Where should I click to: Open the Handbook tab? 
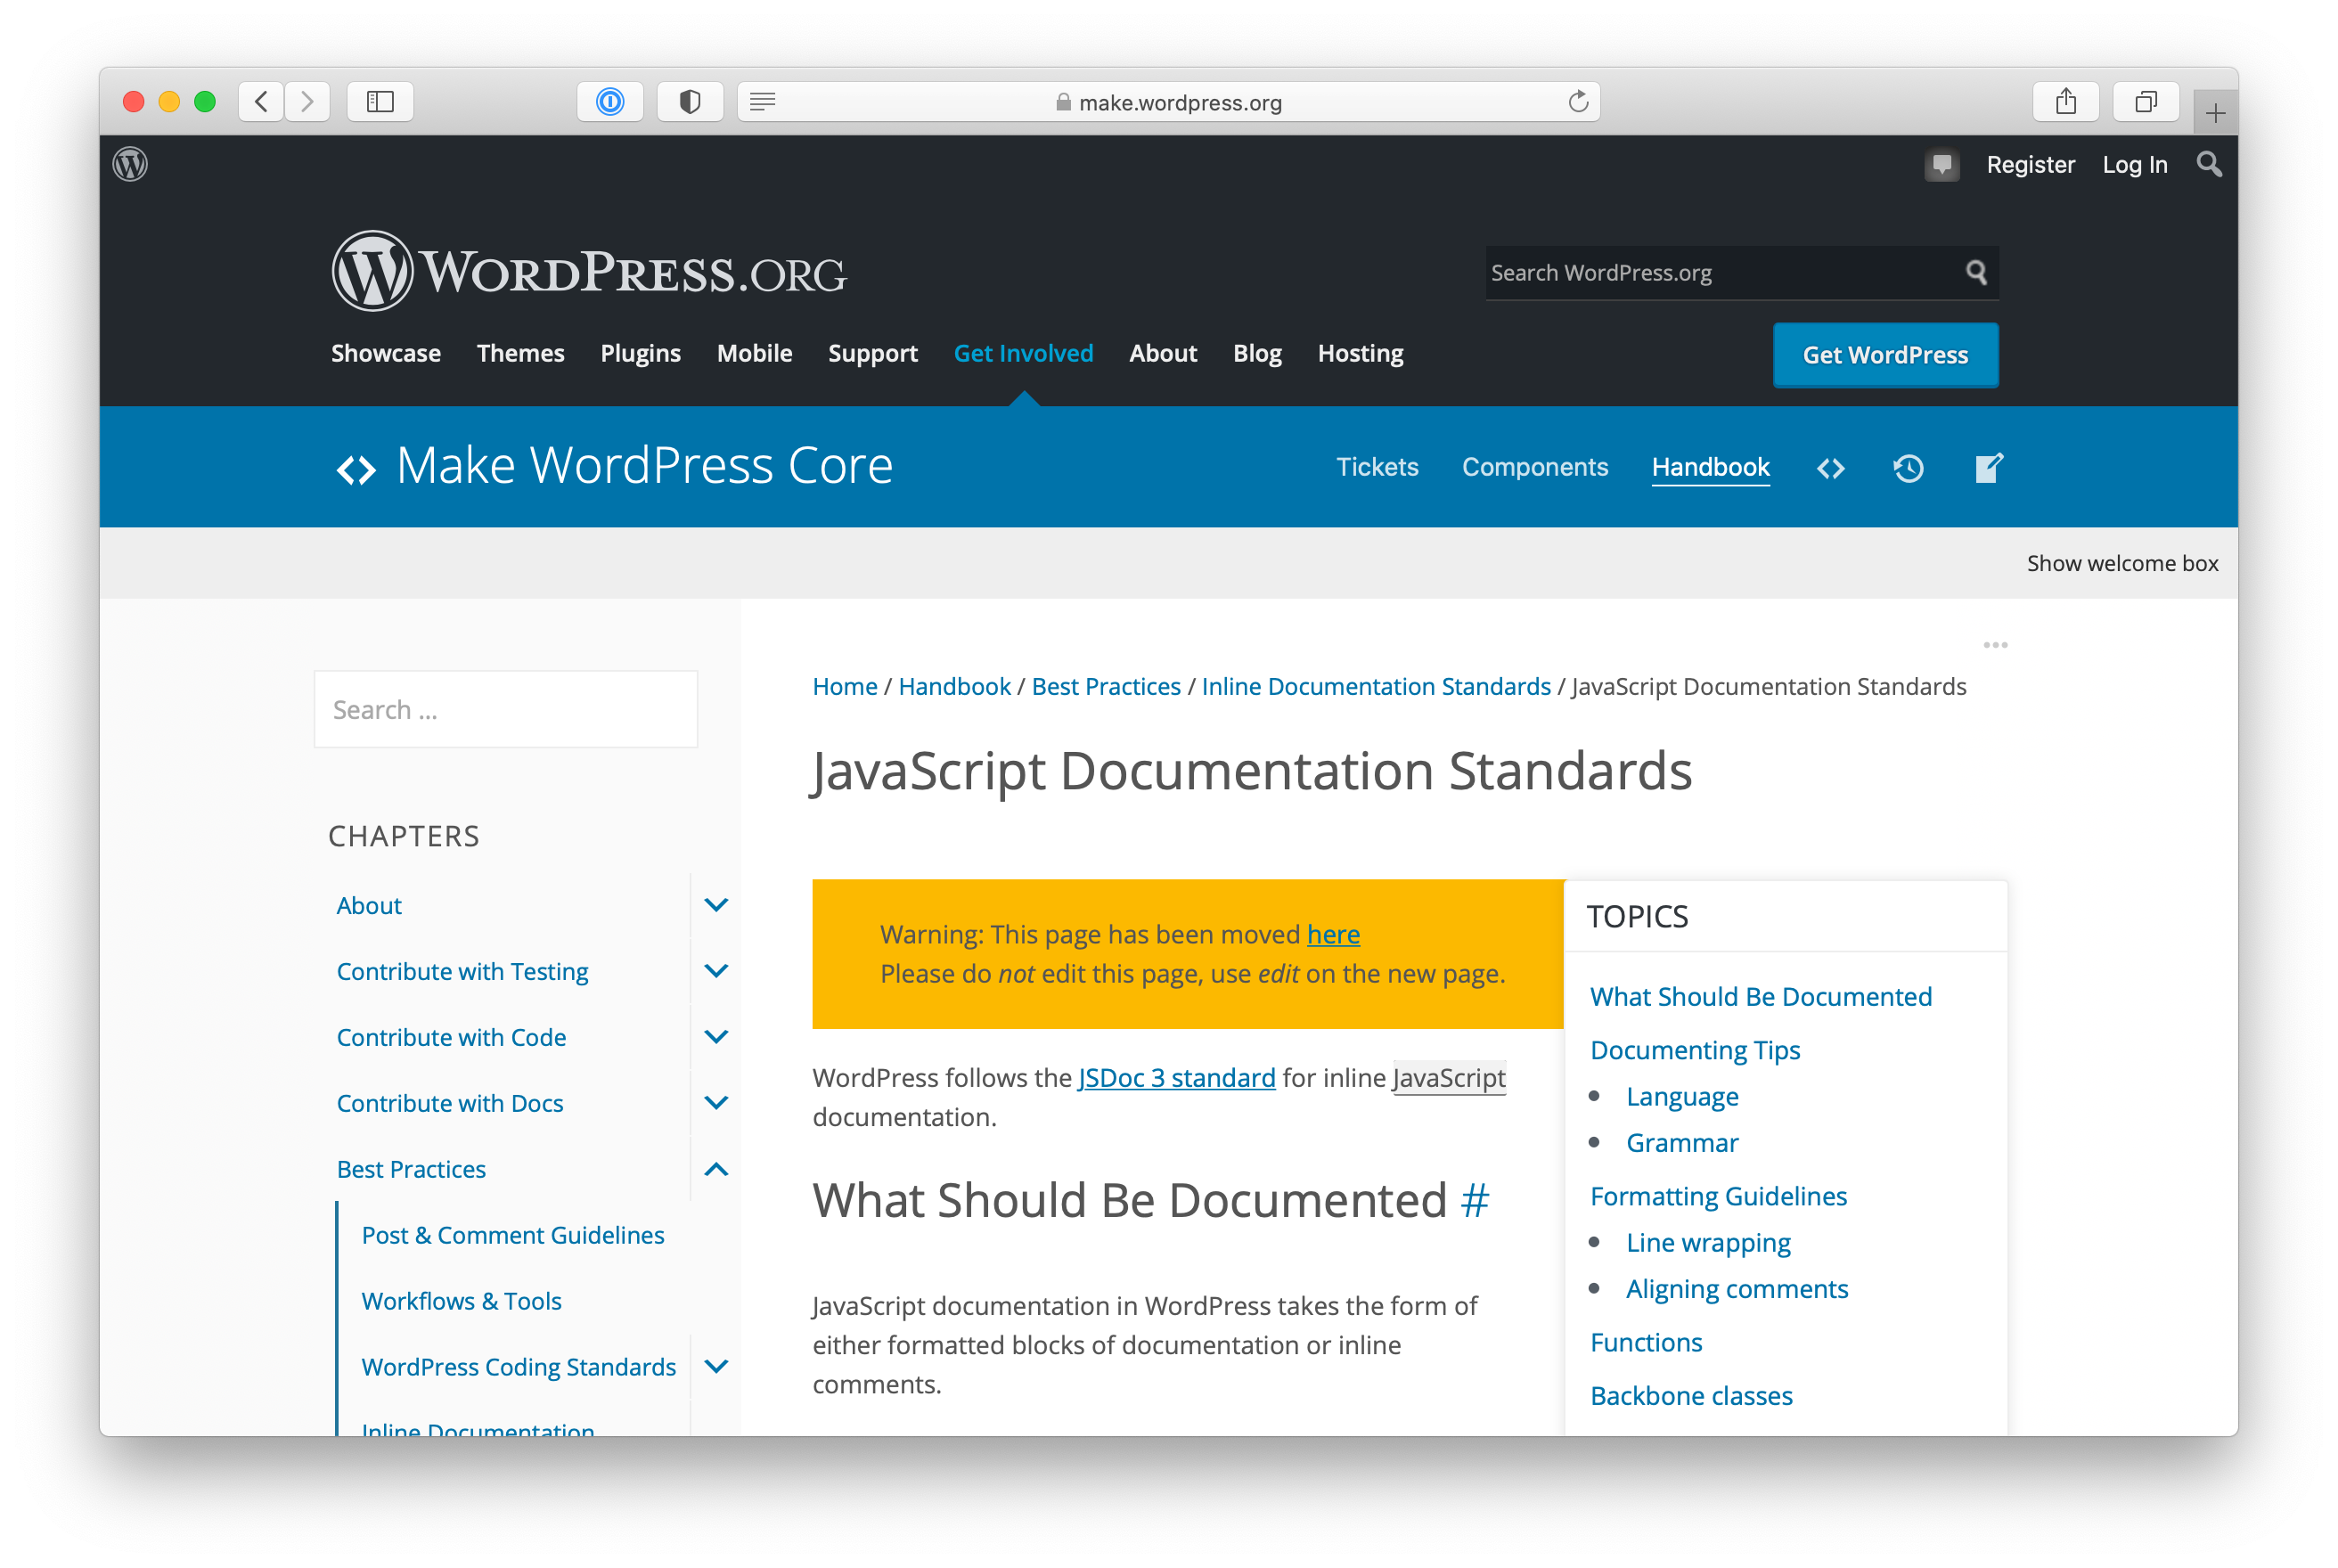pyautogui.click(x=1710, y=467)
